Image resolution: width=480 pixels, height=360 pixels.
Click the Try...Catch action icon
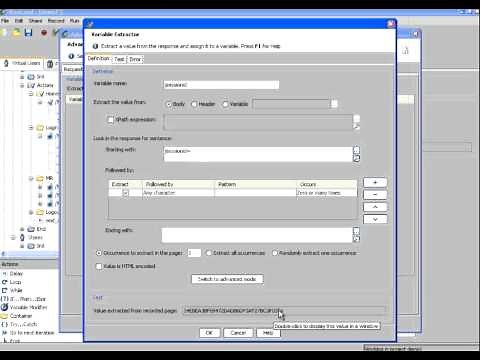(x=5, y=324)
